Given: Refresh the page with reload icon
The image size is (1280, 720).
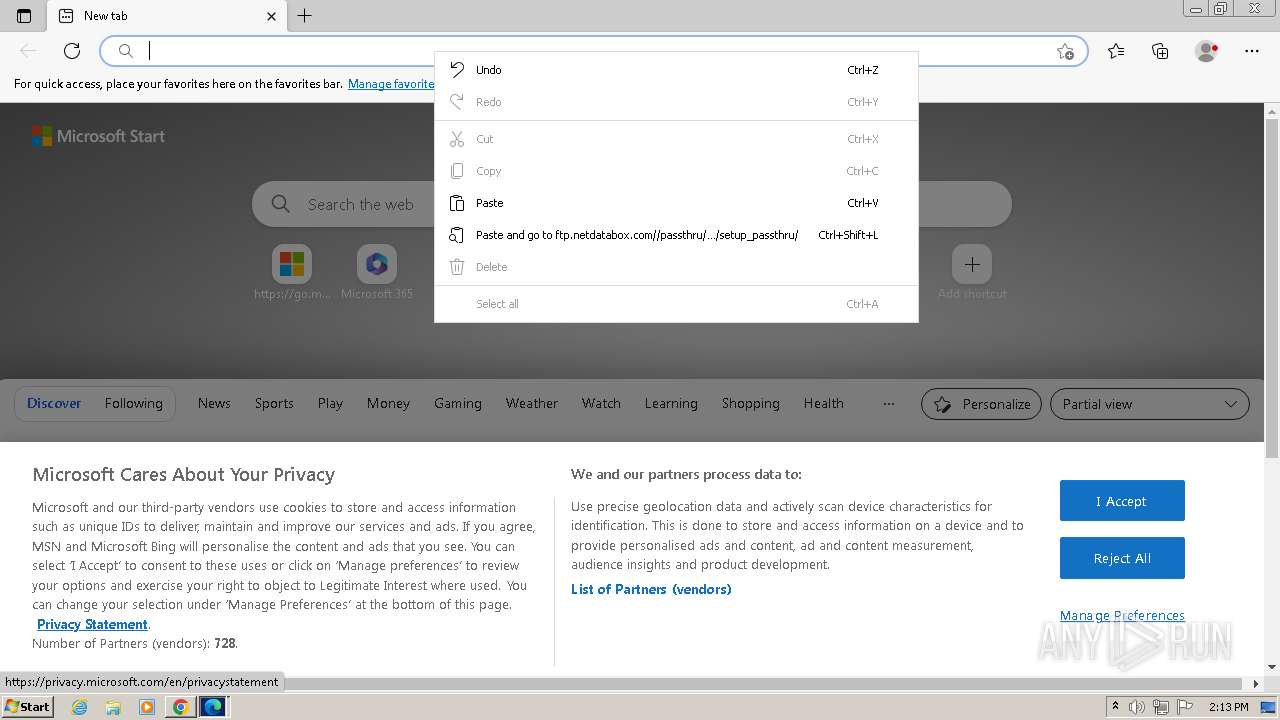Looking at the screenshot, I should tap(72, 51).
